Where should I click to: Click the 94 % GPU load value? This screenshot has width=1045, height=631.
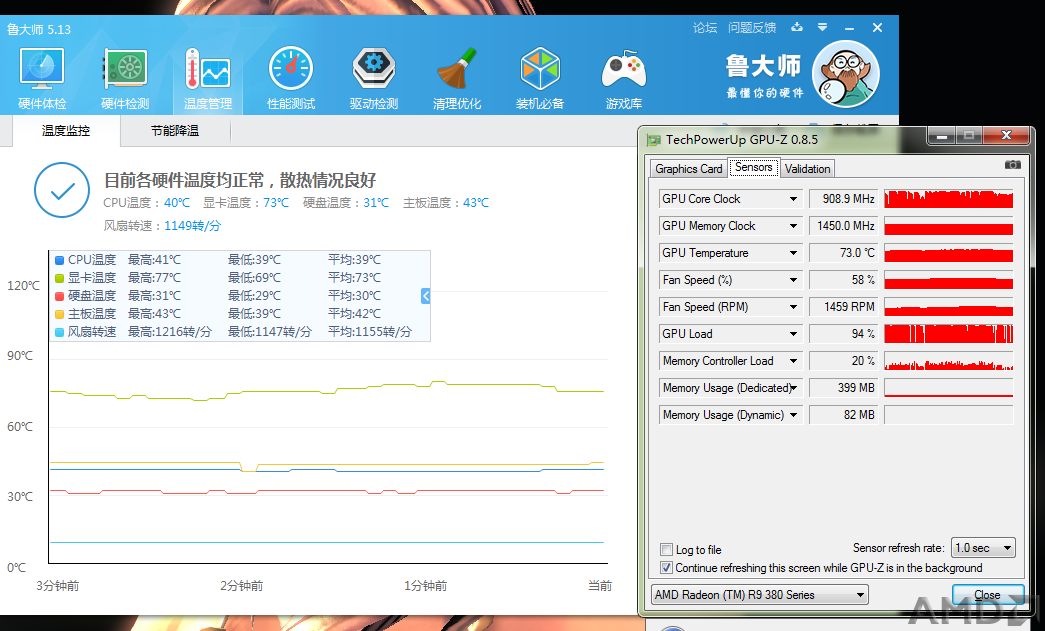pos(843,334)
